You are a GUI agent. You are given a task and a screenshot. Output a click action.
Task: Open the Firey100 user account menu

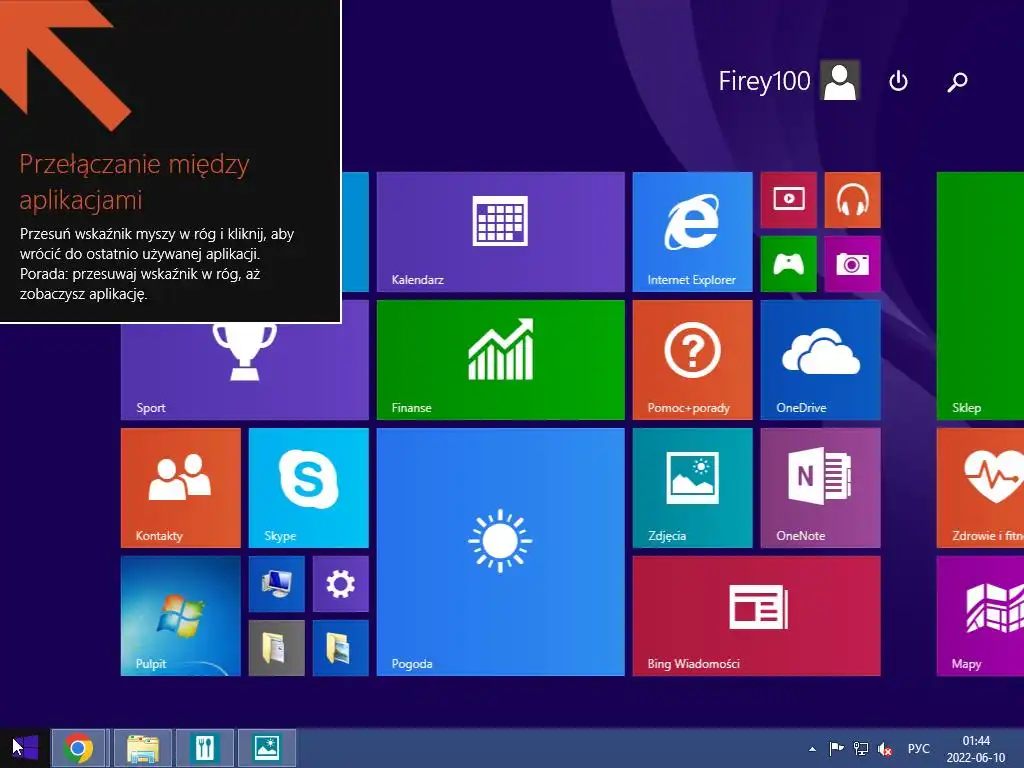click(x=788, y=81)
